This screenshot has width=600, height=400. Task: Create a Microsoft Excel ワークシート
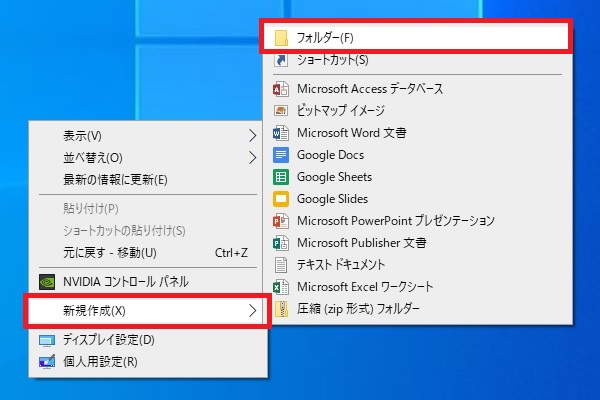417,287
